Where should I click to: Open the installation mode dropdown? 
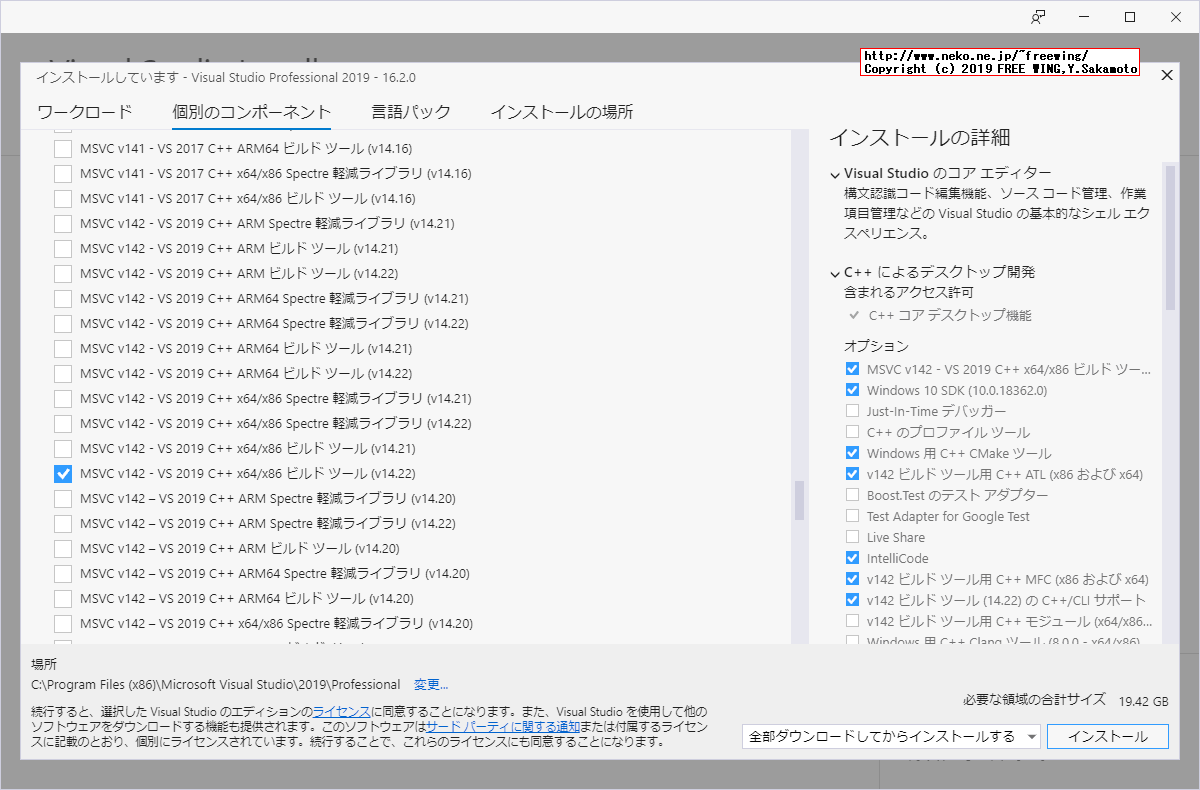(x=1030, y=736)
